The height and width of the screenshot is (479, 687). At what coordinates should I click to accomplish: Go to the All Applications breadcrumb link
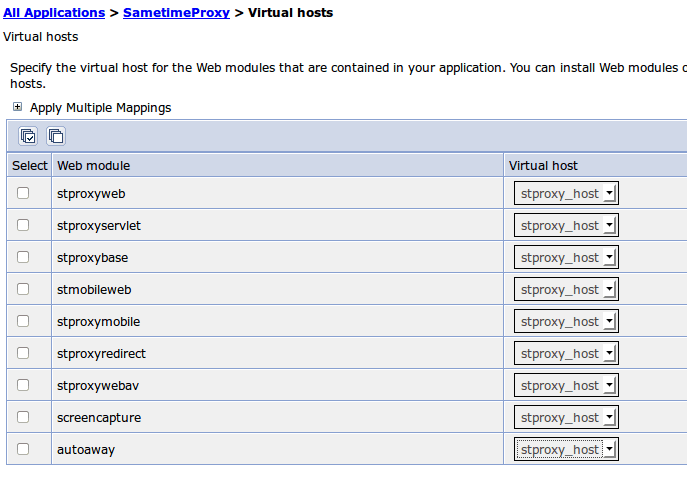tap(54, 13)
